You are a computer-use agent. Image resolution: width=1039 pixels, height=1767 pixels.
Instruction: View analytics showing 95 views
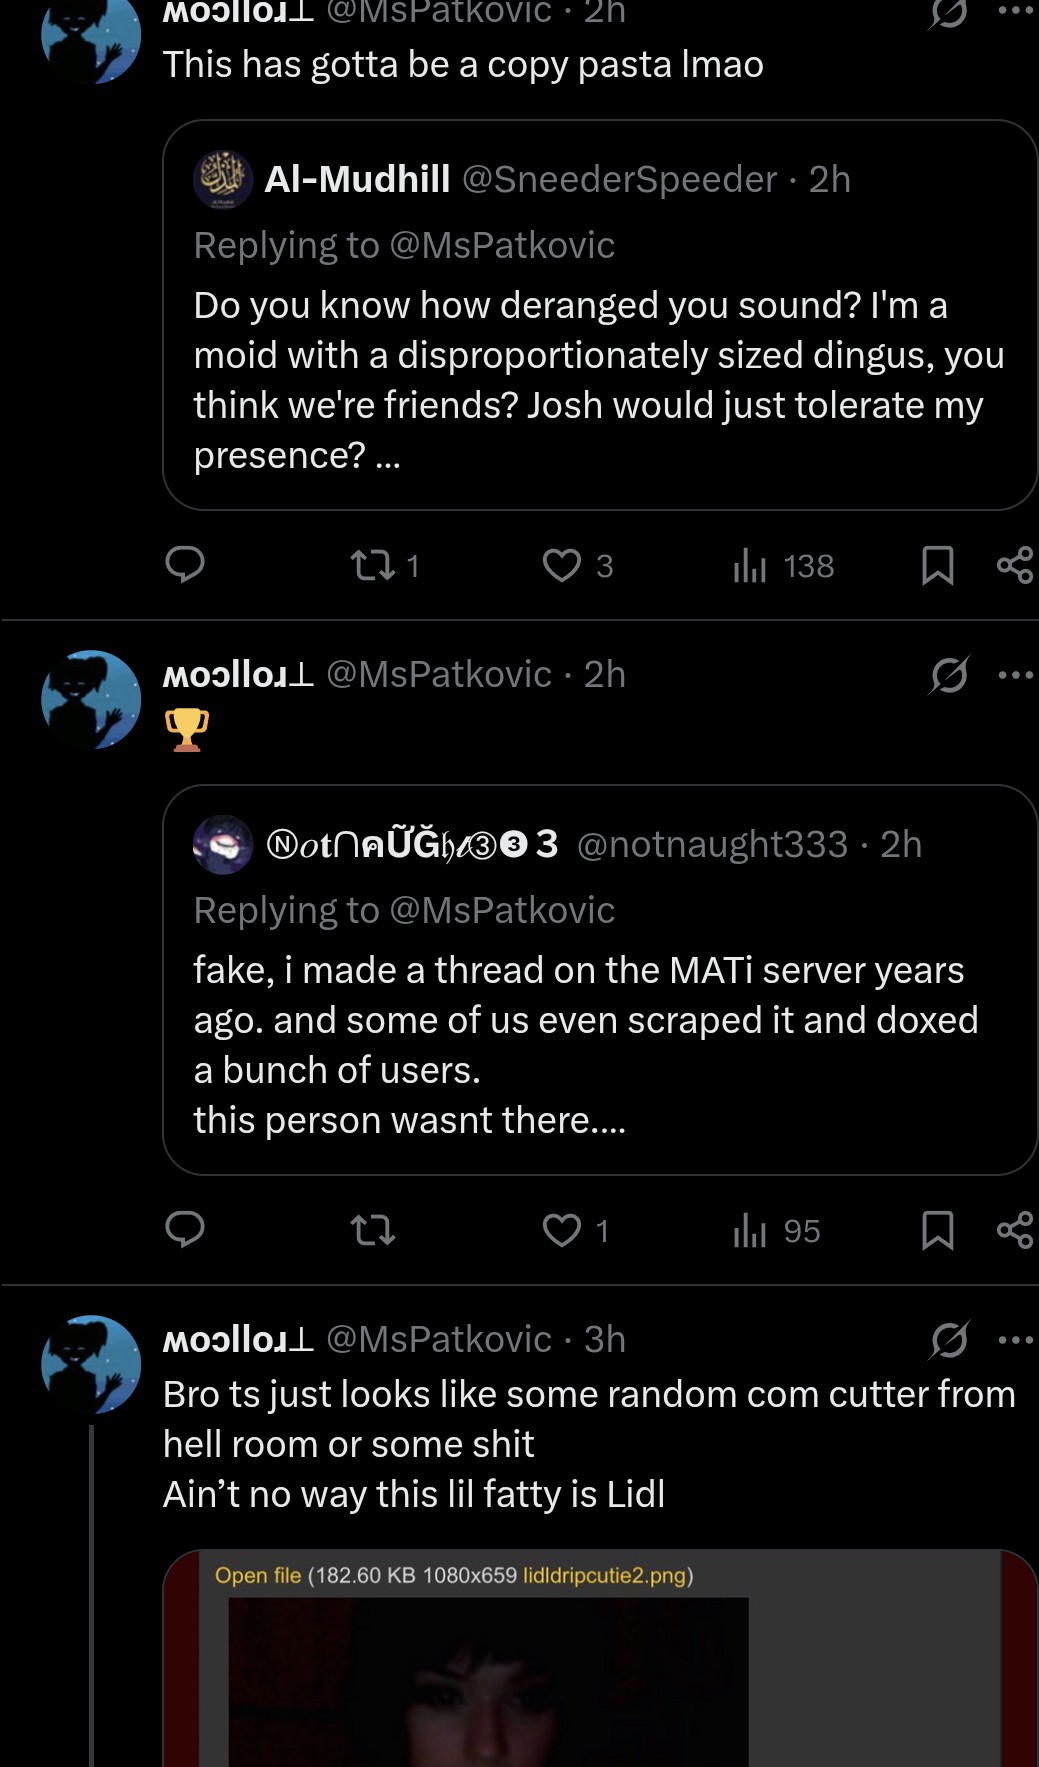750,1230
